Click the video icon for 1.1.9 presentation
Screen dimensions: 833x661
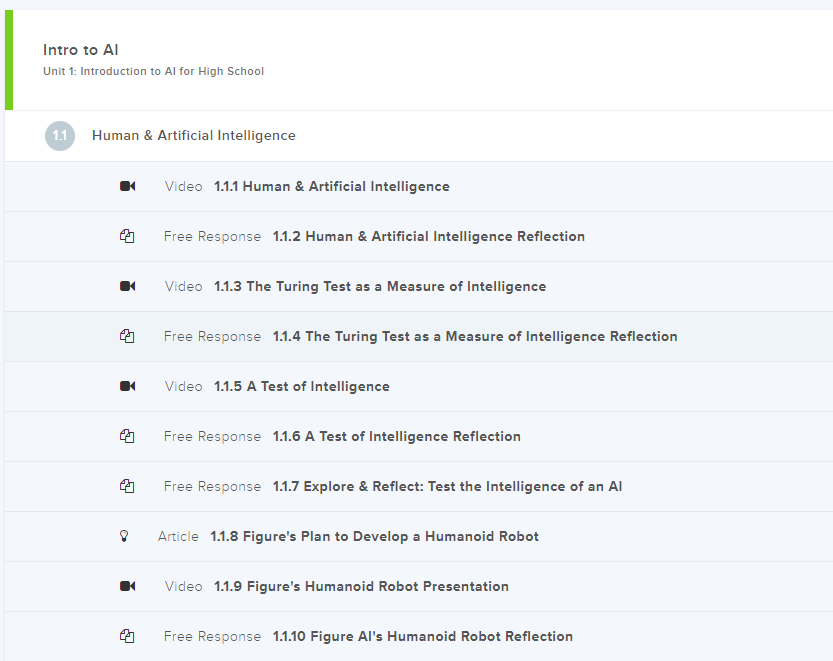[127, 586]
